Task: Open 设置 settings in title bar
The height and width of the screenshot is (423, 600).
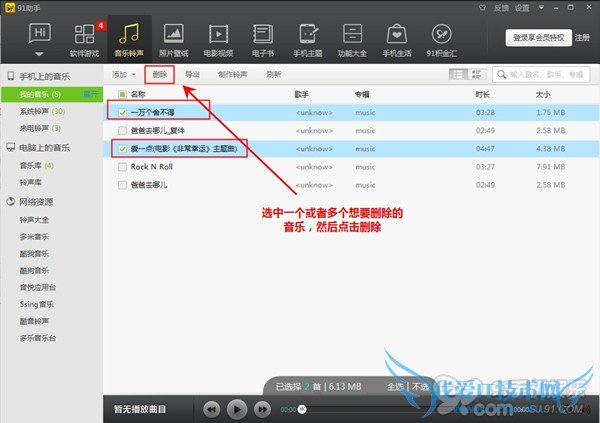Action: click(522, 8)
